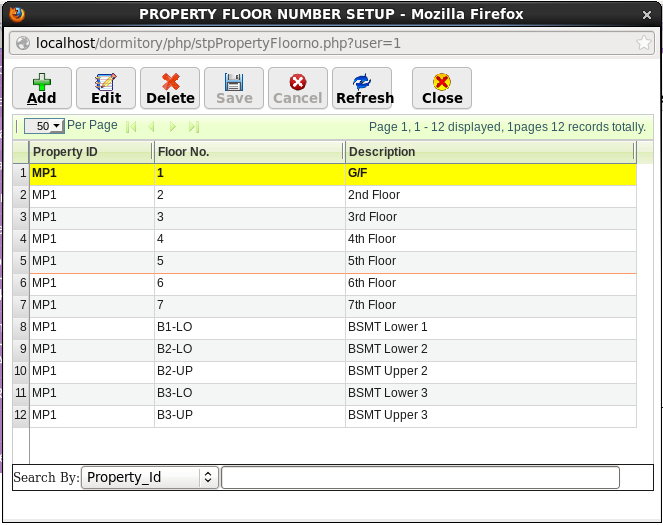Image resolution: width=663 pixels, height=525 pixels.
Task: Click the Edit record toolbar button
Action: click(106, 88)
